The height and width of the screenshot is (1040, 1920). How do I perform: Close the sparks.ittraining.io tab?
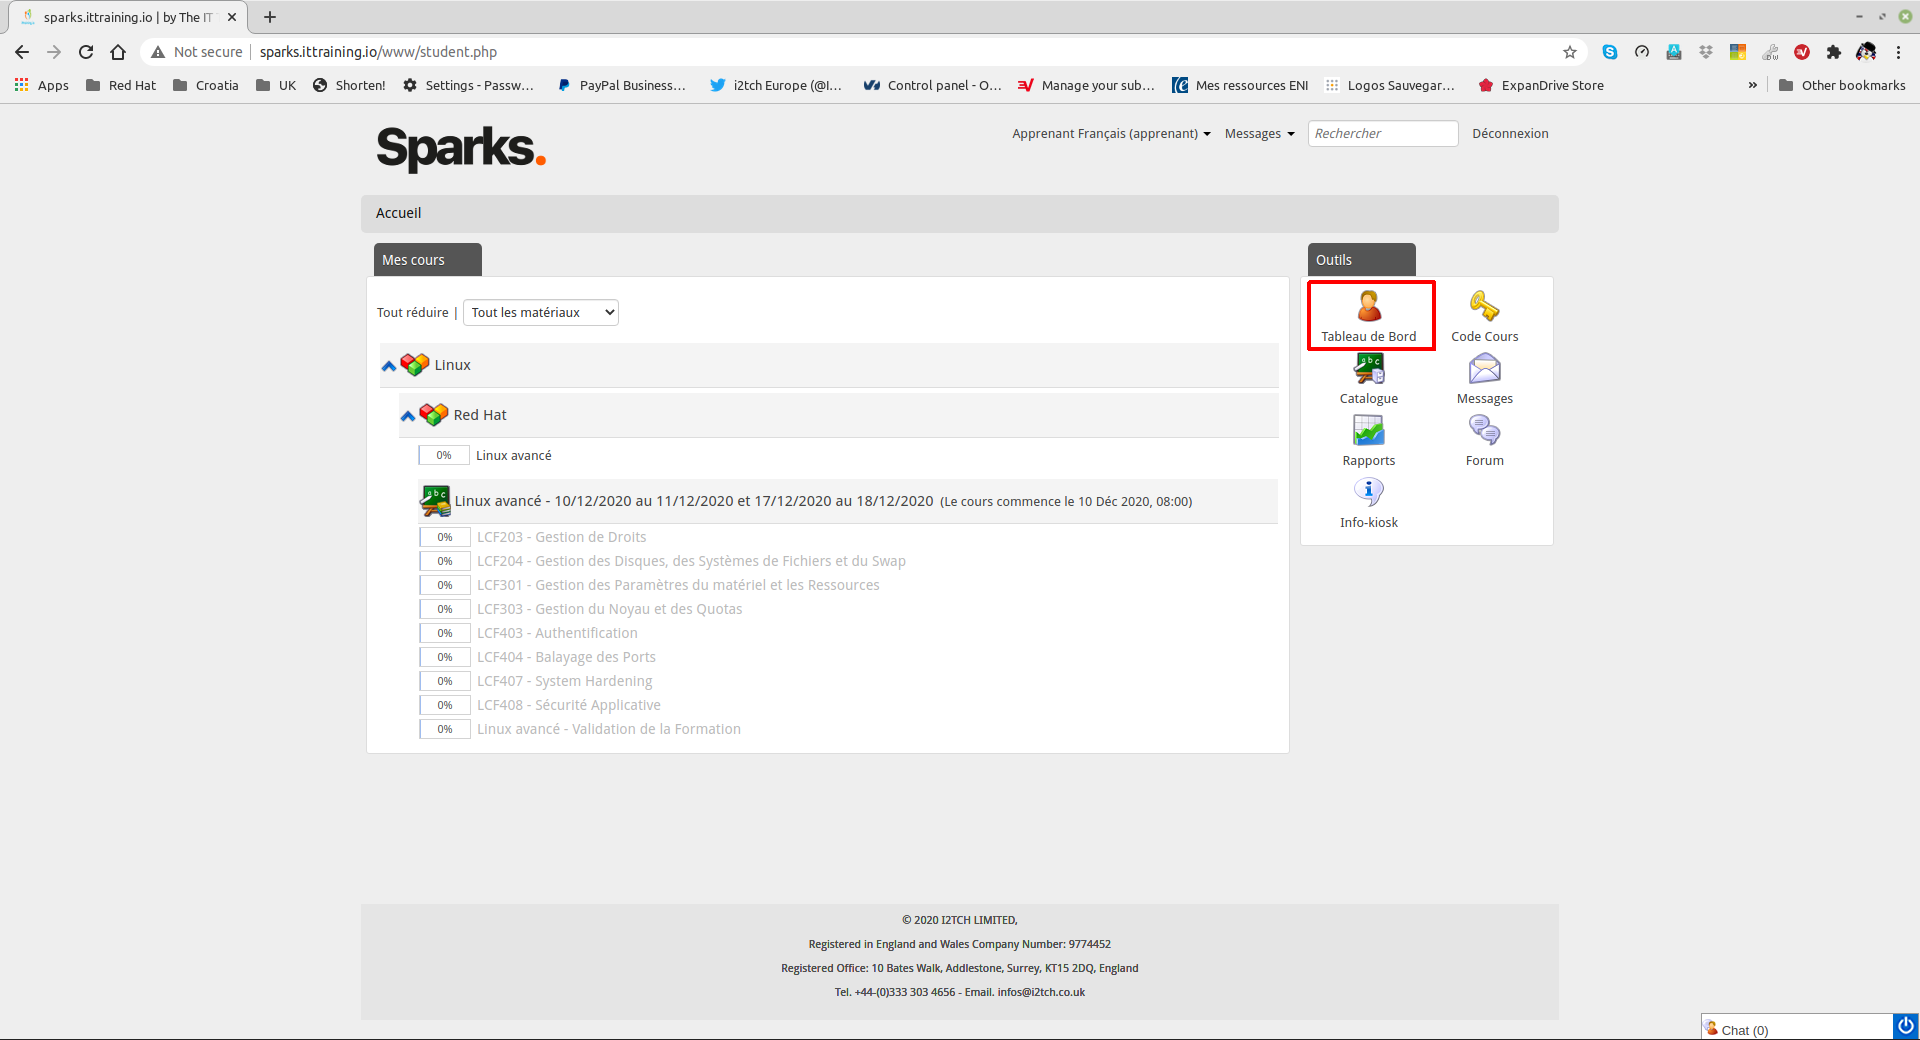(x=232, y=17)
